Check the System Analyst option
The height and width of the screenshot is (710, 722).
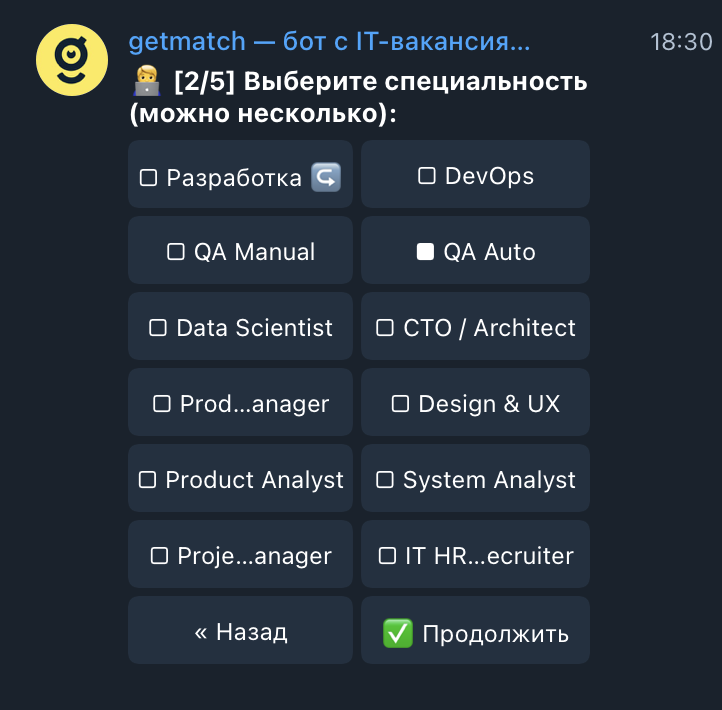(x=475, y=480)
